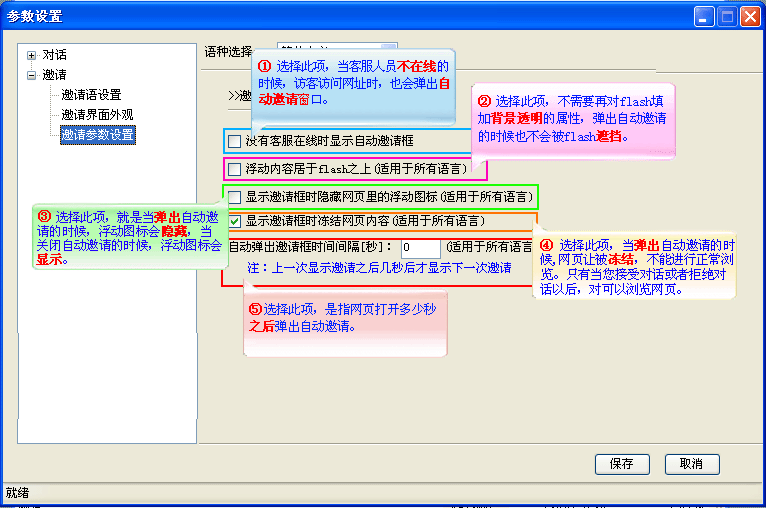This screenshot has height=508, width=766.
Task: Open 邀请语设置 in the tree
Action: 91,95
